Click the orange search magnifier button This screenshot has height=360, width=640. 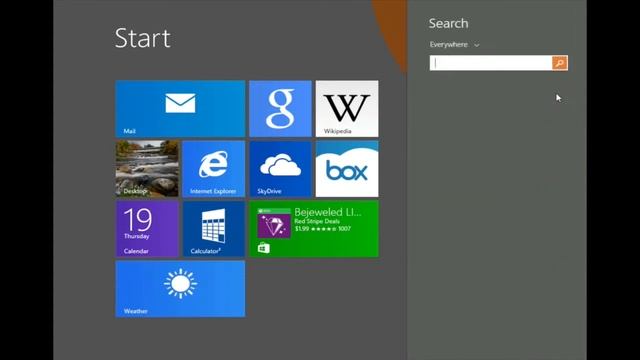[x=560, y=63]
